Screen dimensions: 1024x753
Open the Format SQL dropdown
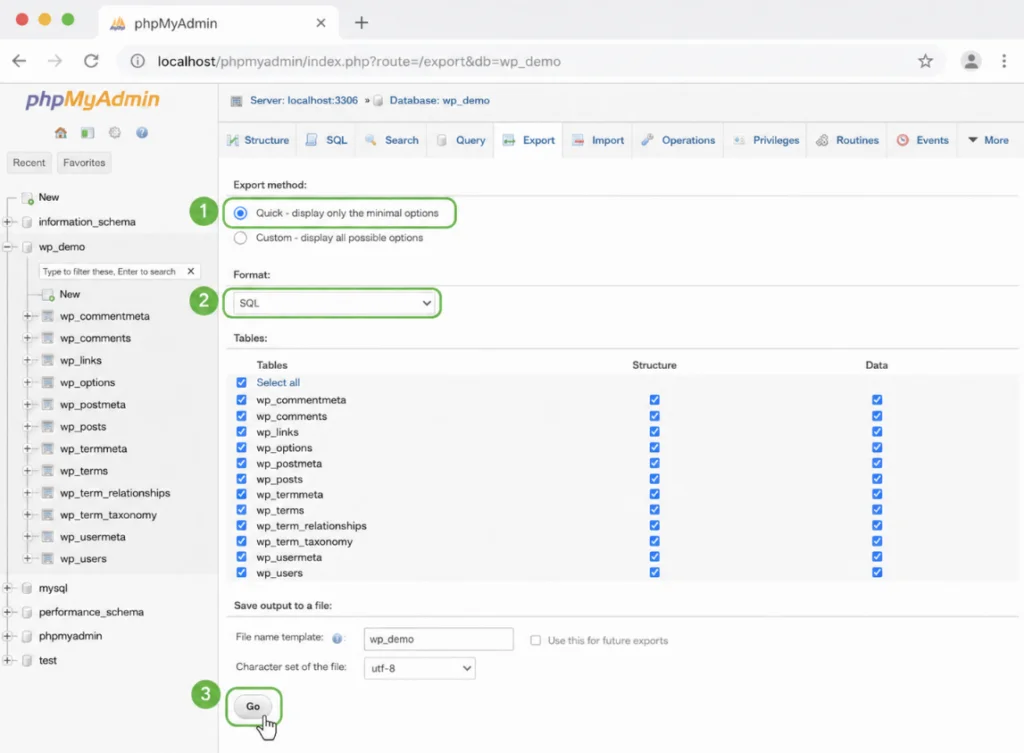click(333, 303)
